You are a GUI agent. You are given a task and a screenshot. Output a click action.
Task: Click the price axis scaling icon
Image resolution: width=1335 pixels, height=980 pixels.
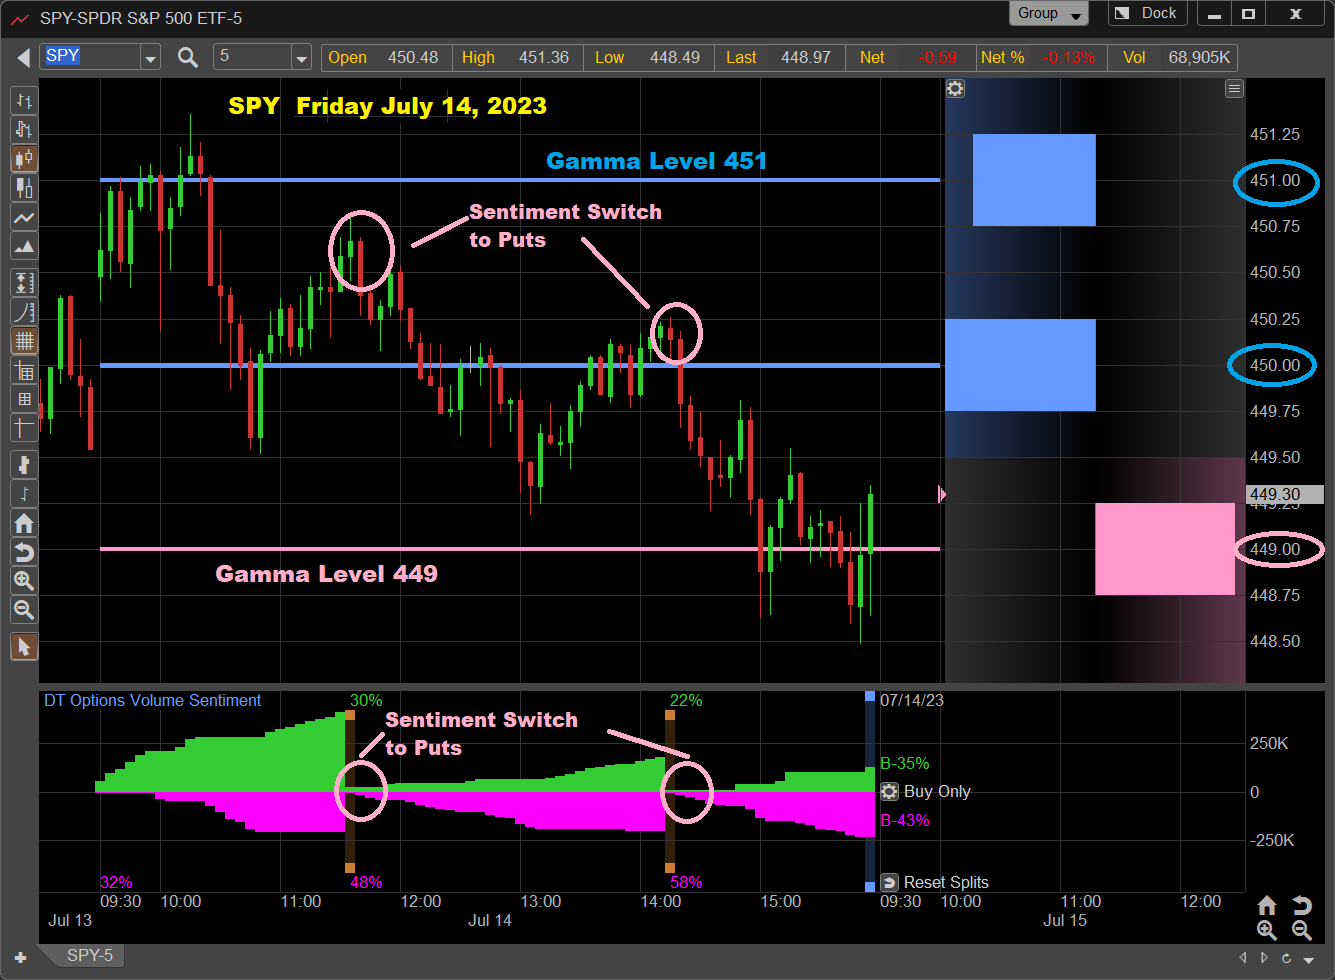click(x=24, y=312)
